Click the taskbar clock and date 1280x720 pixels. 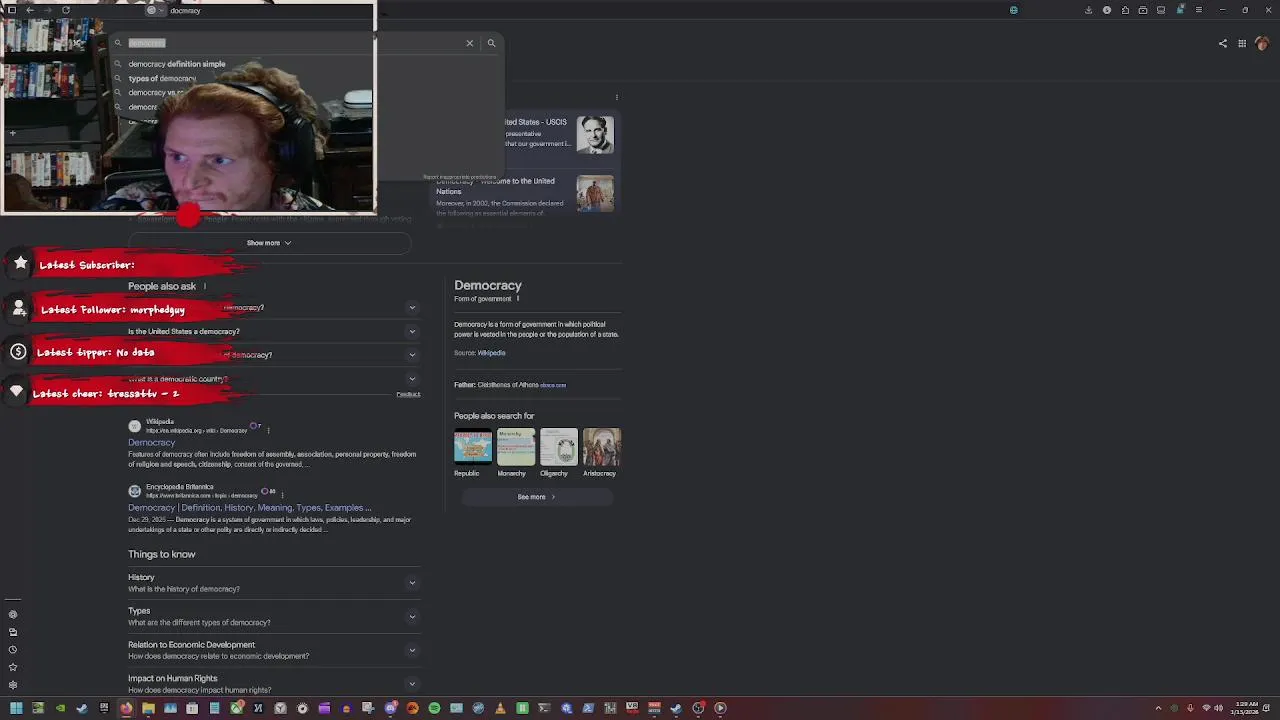click(1246, 708)
